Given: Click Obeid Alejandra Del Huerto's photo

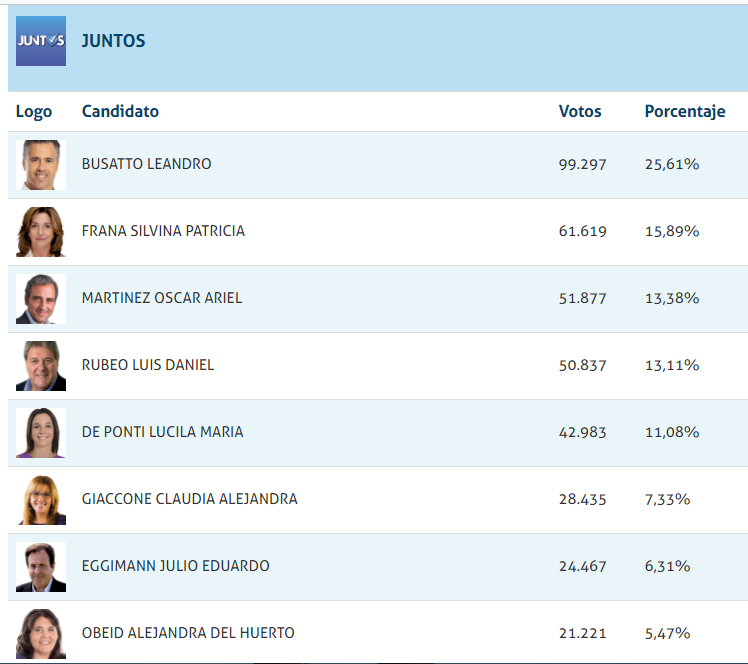Looking at the screenshot, I should pos(41,633).
